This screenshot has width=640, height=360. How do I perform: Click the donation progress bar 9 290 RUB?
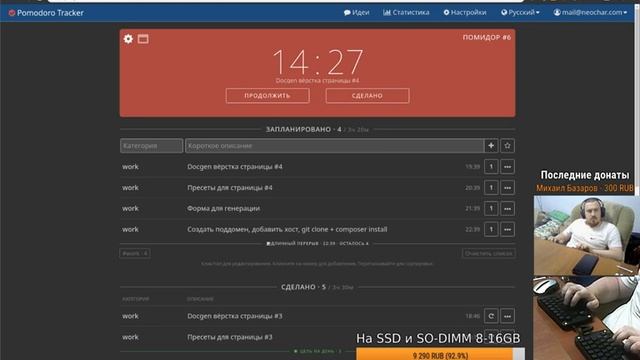pyautogui.click(x=440, y=354)
